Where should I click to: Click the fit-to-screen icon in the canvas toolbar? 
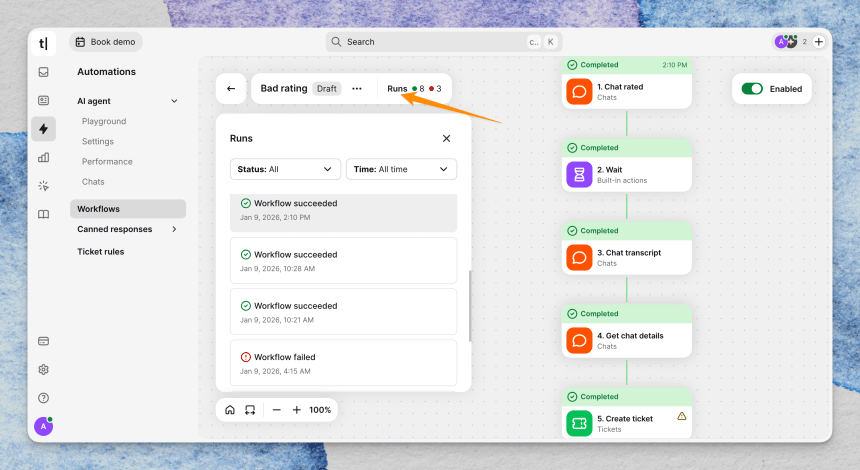click(250, 410)
